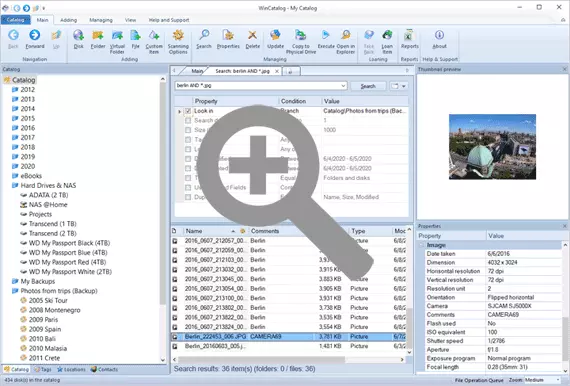Tick checkbox before User defined Fields row

[188, 188]
